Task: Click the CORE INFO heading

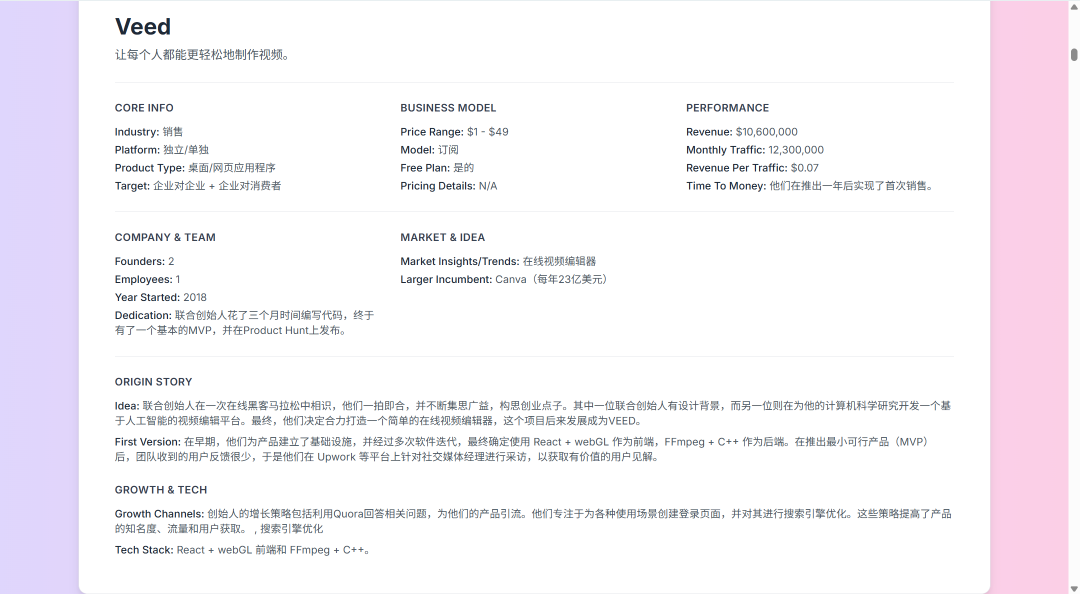Action: coord(144,108)
